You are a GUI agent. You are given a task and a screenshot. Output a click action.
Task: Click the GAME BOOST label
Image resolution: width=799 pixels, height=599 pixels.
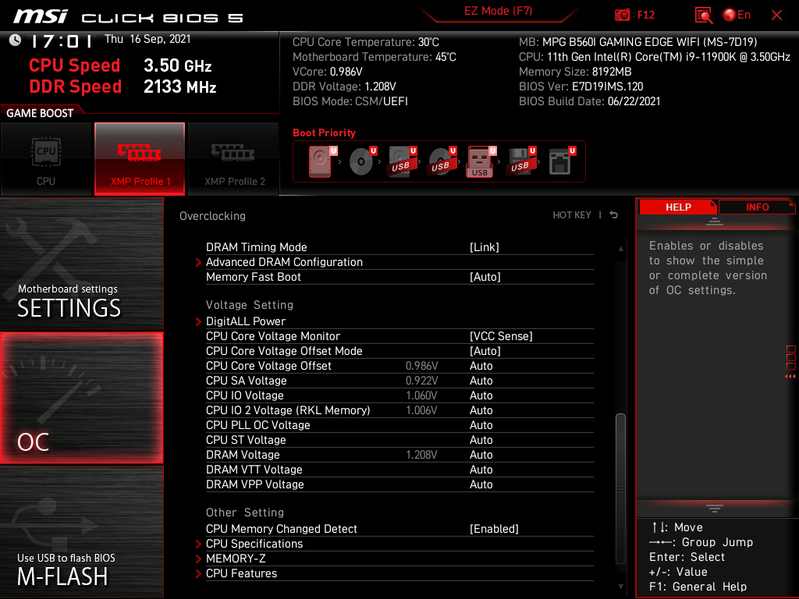40,113
